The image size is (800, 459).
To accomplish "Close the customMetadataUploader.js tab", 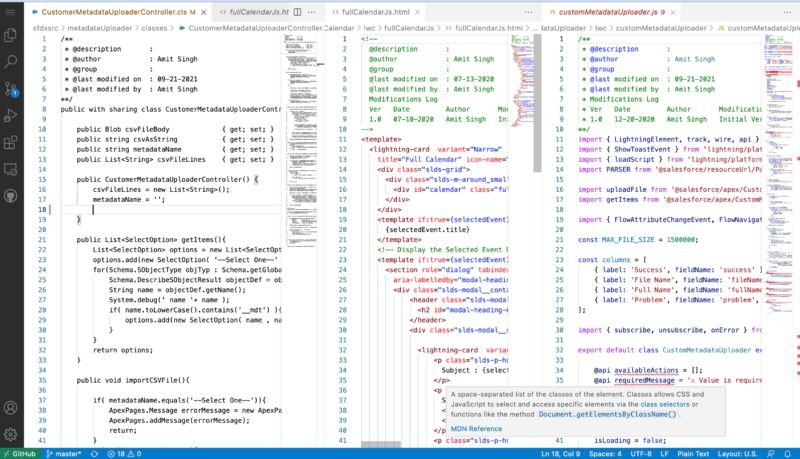I will tap(672, 12).
